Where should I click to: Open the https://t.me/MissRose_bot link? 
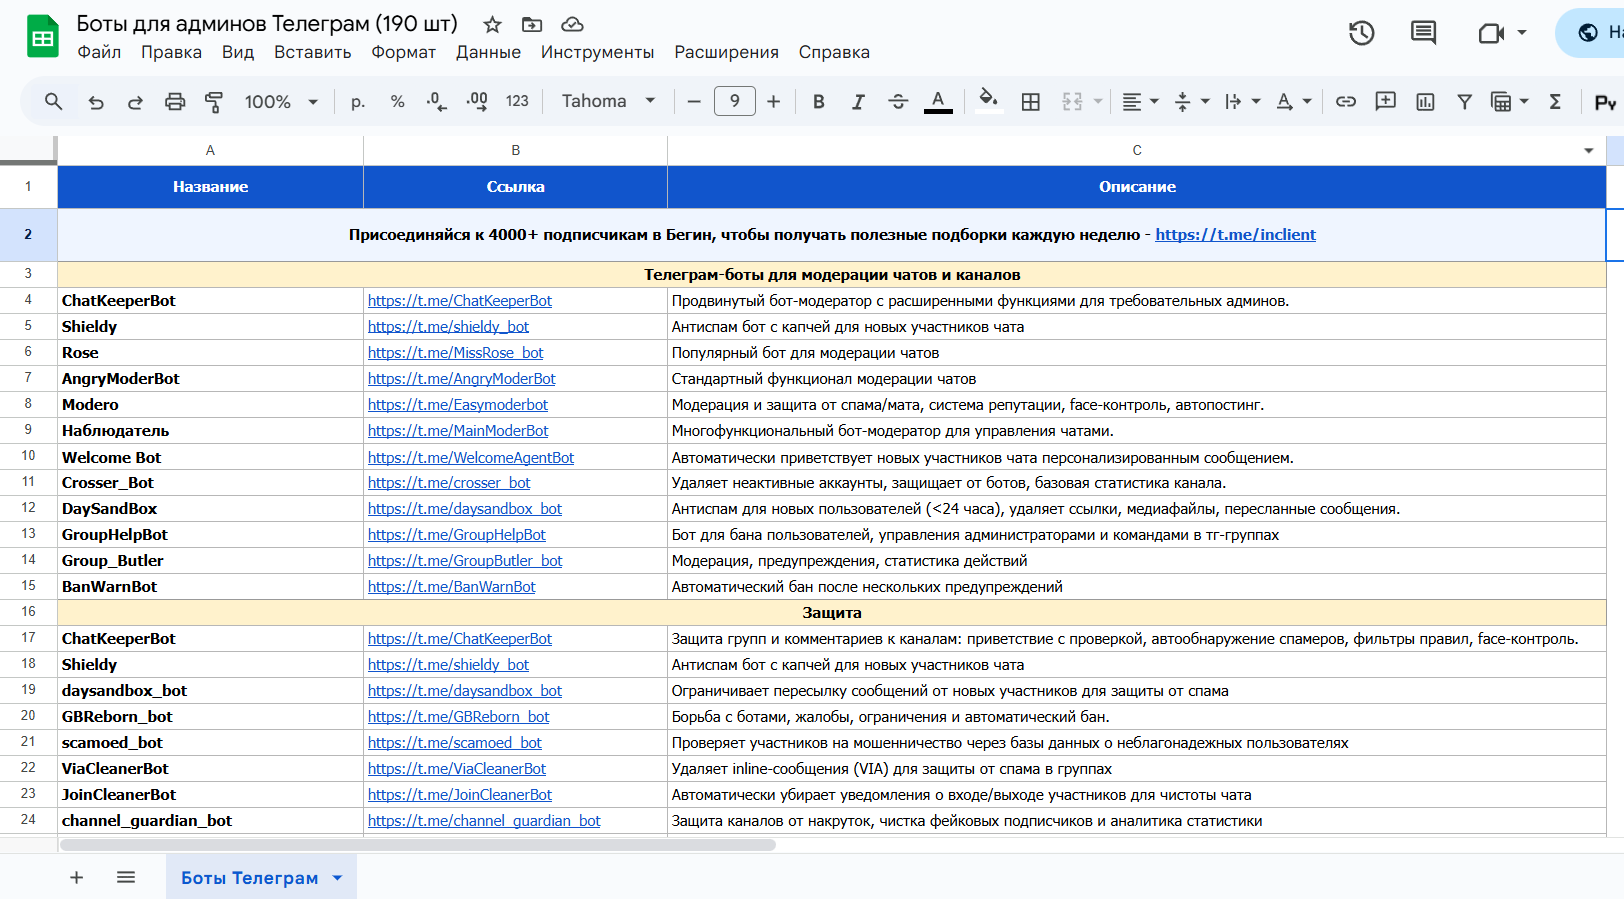tap(455, 353)
